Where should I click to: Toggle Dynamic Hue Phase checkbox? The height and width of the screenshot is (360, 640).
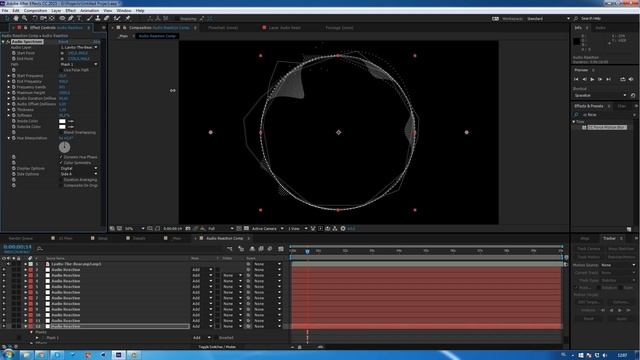[x=61, y=157]
